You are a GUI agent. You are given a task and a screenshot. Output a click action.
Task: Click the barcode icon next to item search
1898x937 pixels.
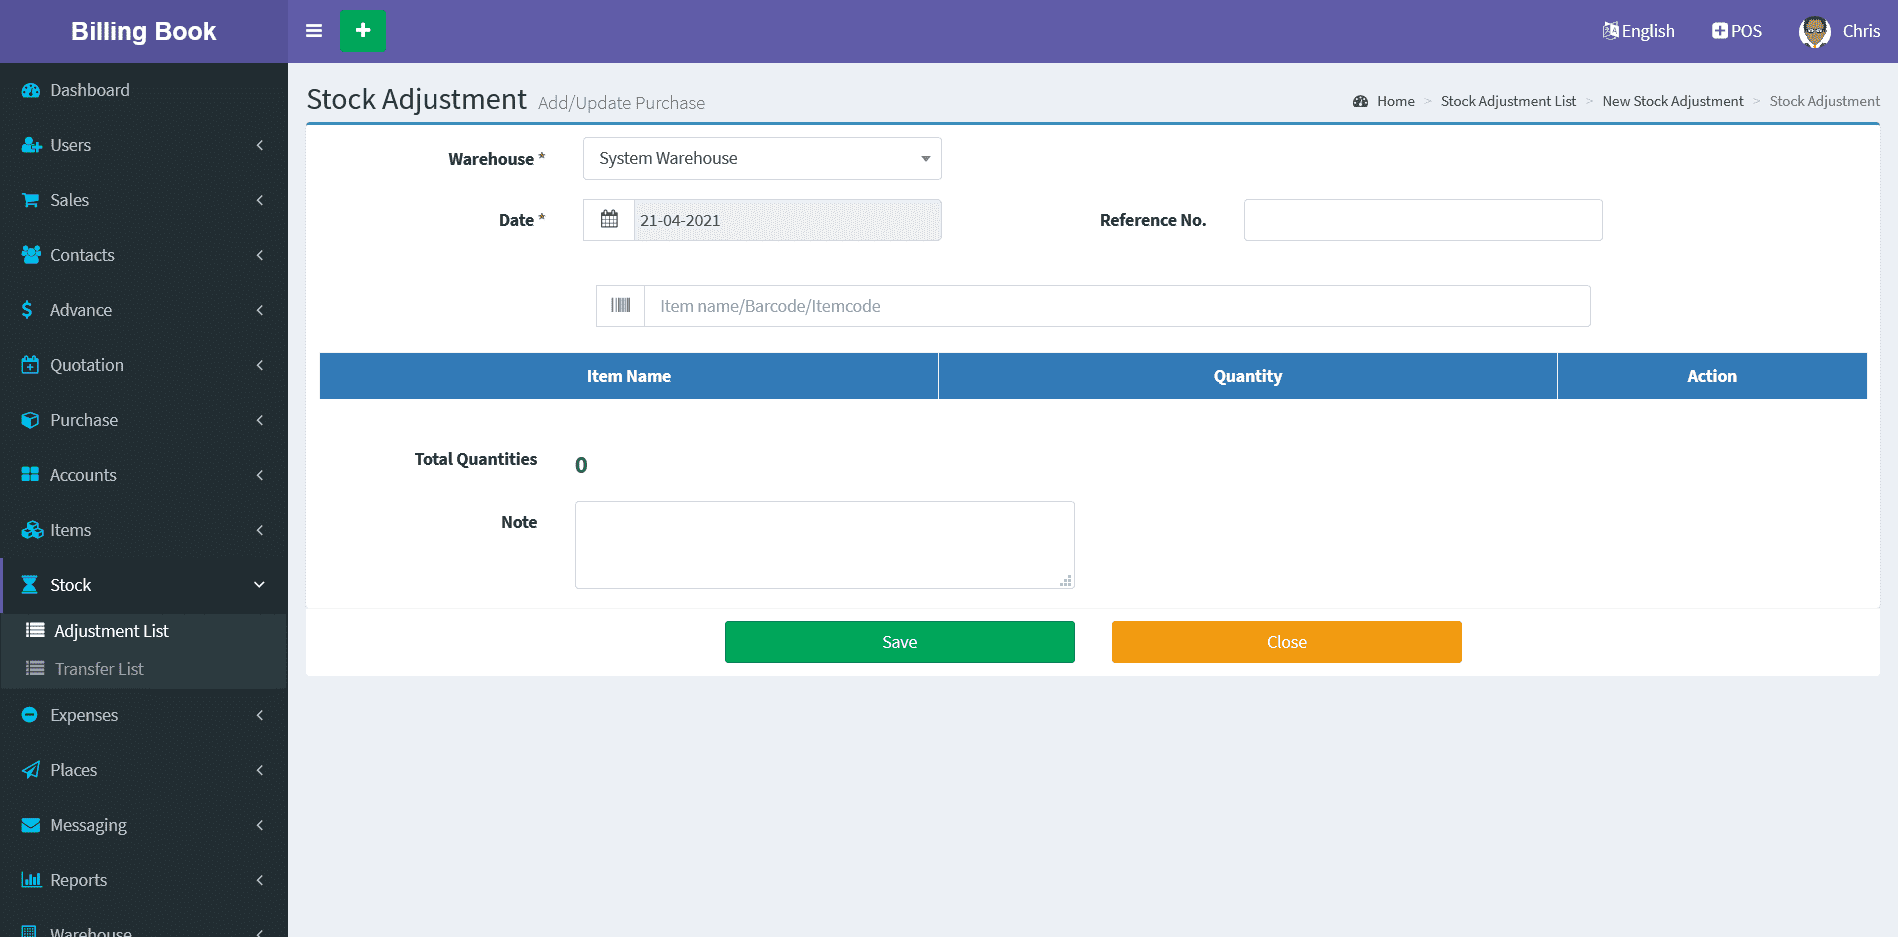[x=621, y=306]
